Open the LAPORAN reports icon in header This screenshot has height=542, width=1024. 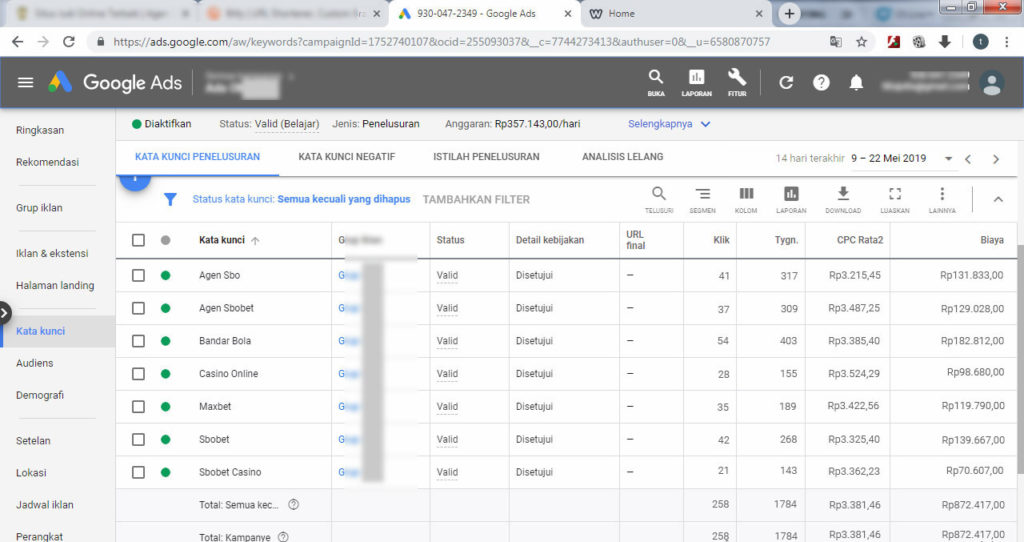coord(696,81)
